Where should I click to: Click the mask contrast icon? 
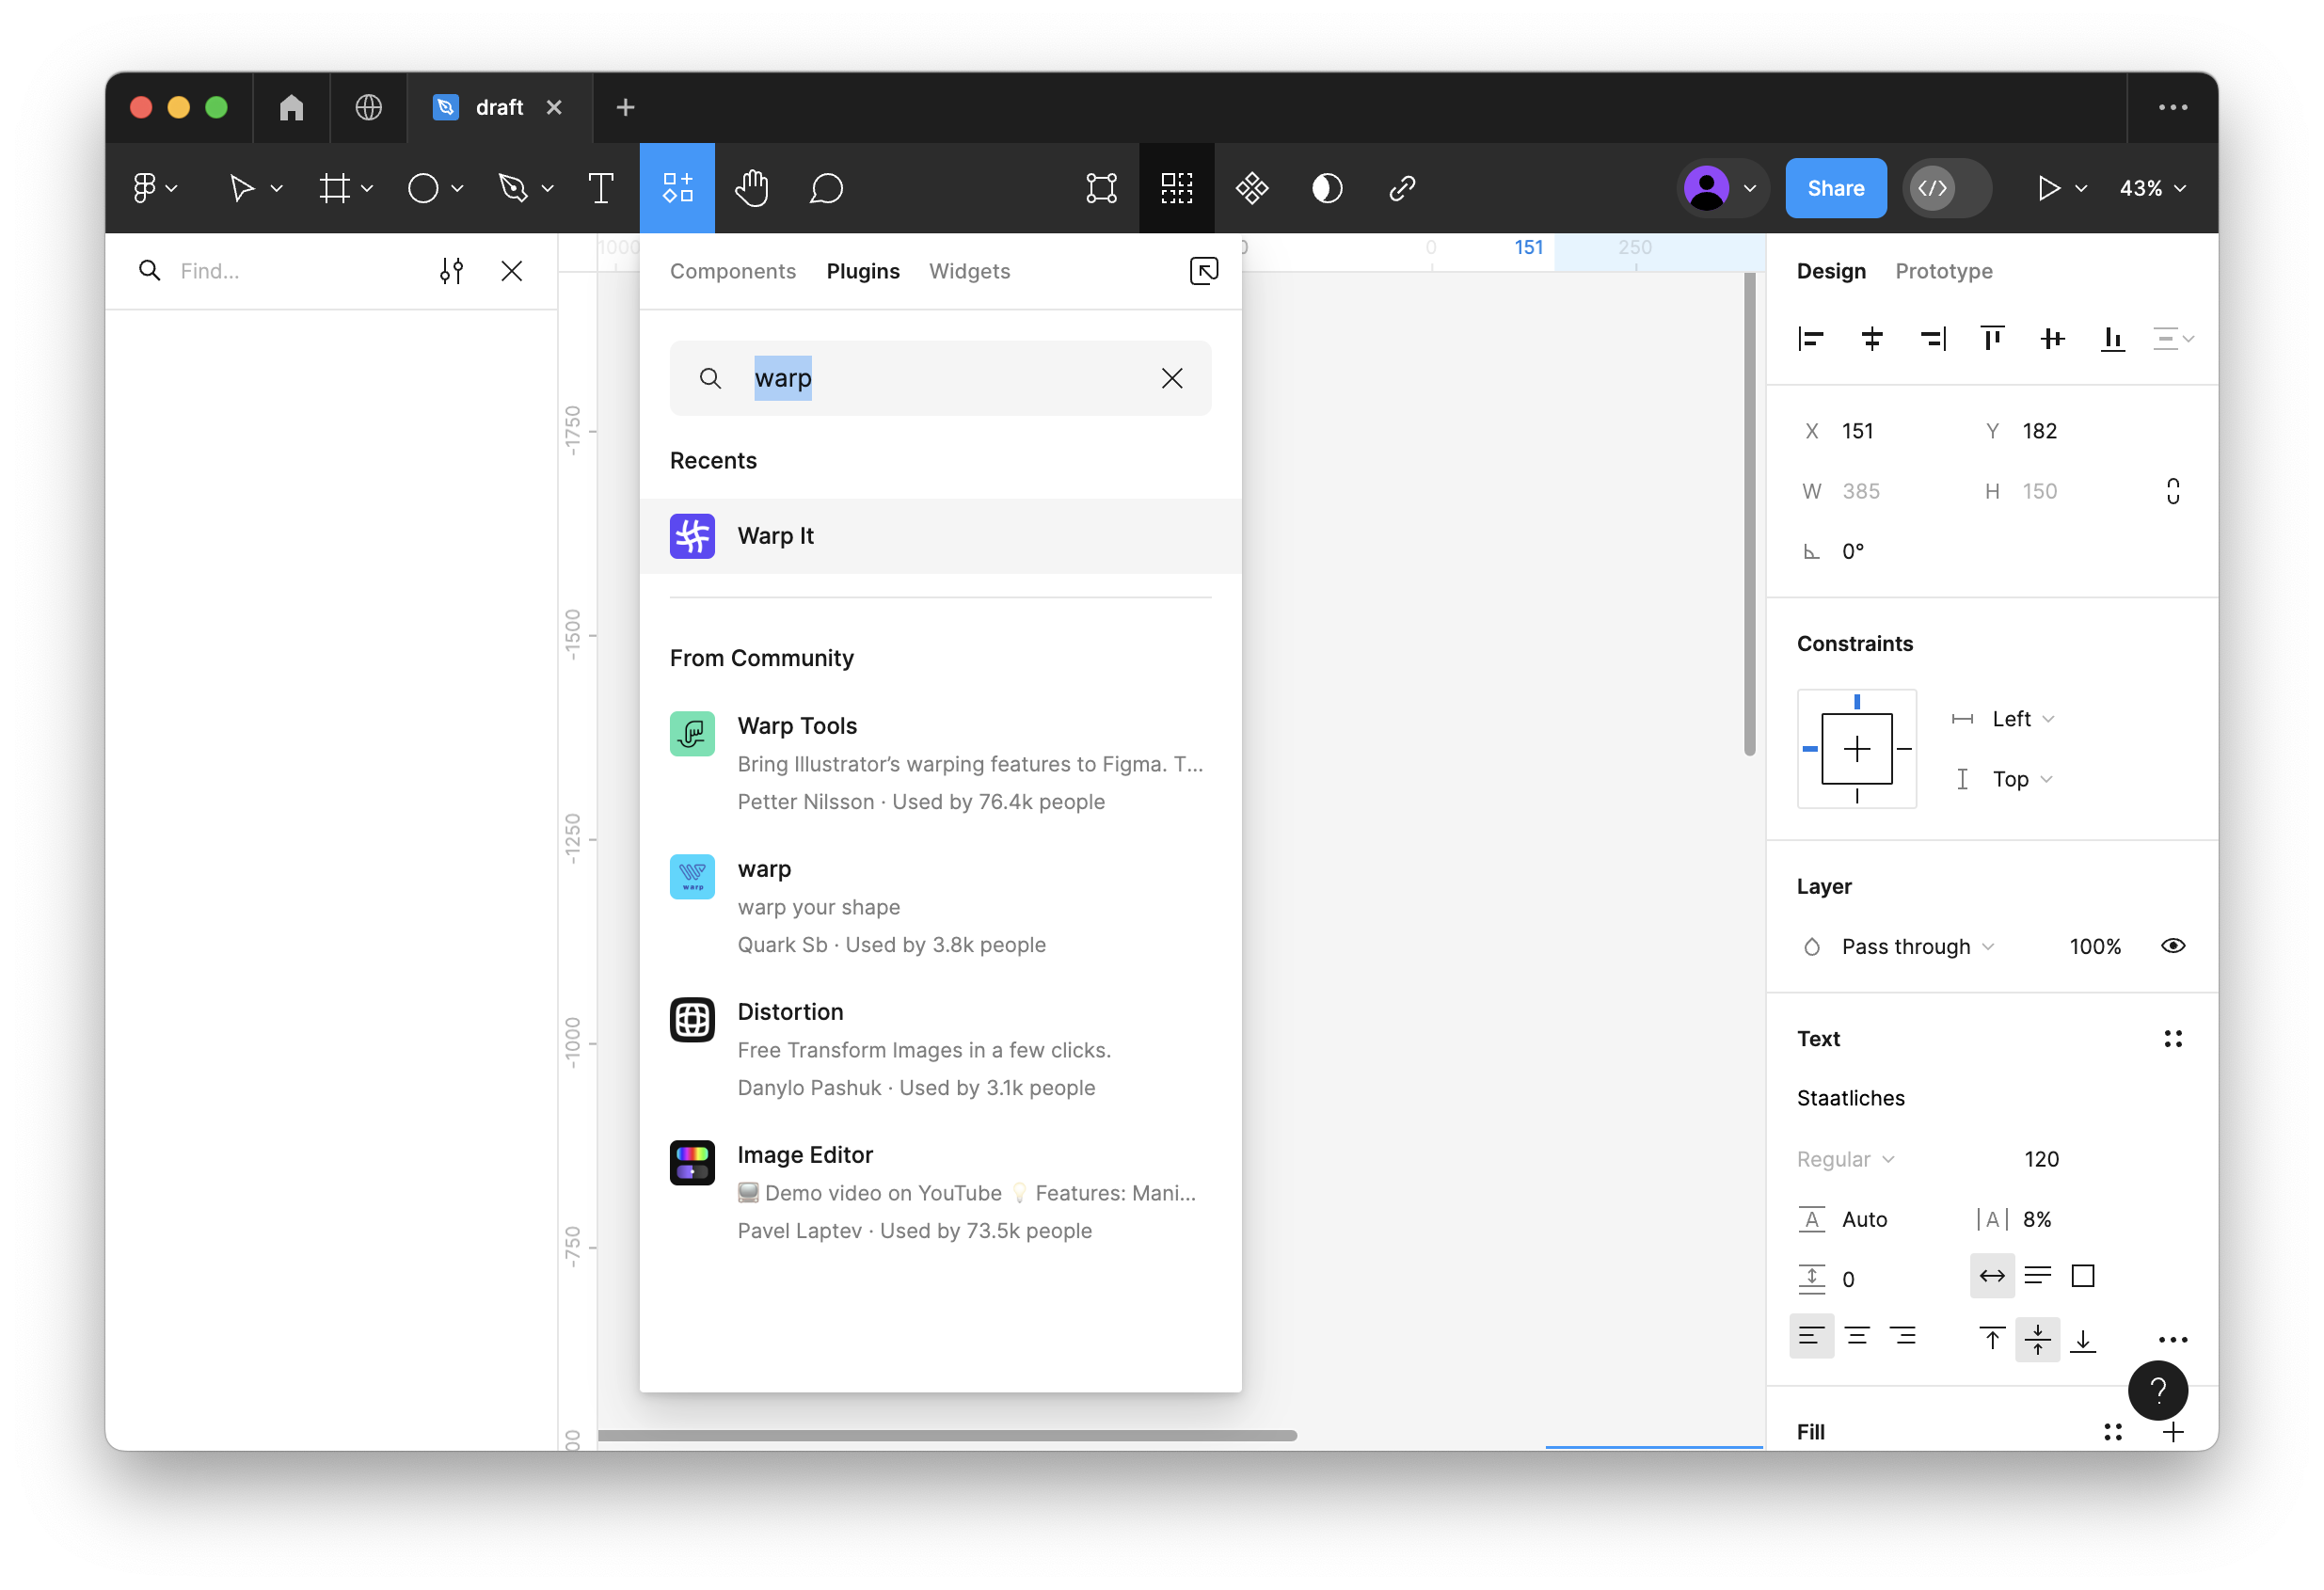[x=1327, y=188]
